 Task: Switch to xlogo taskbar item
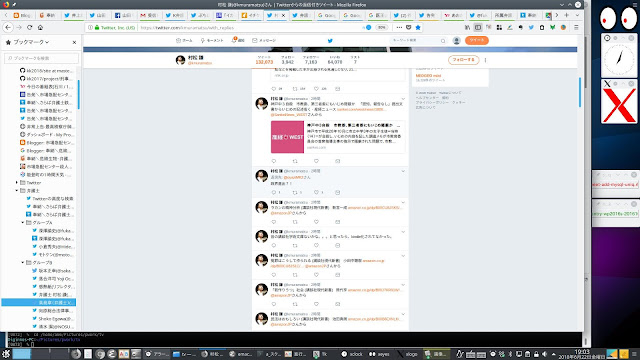pos(407,354)
